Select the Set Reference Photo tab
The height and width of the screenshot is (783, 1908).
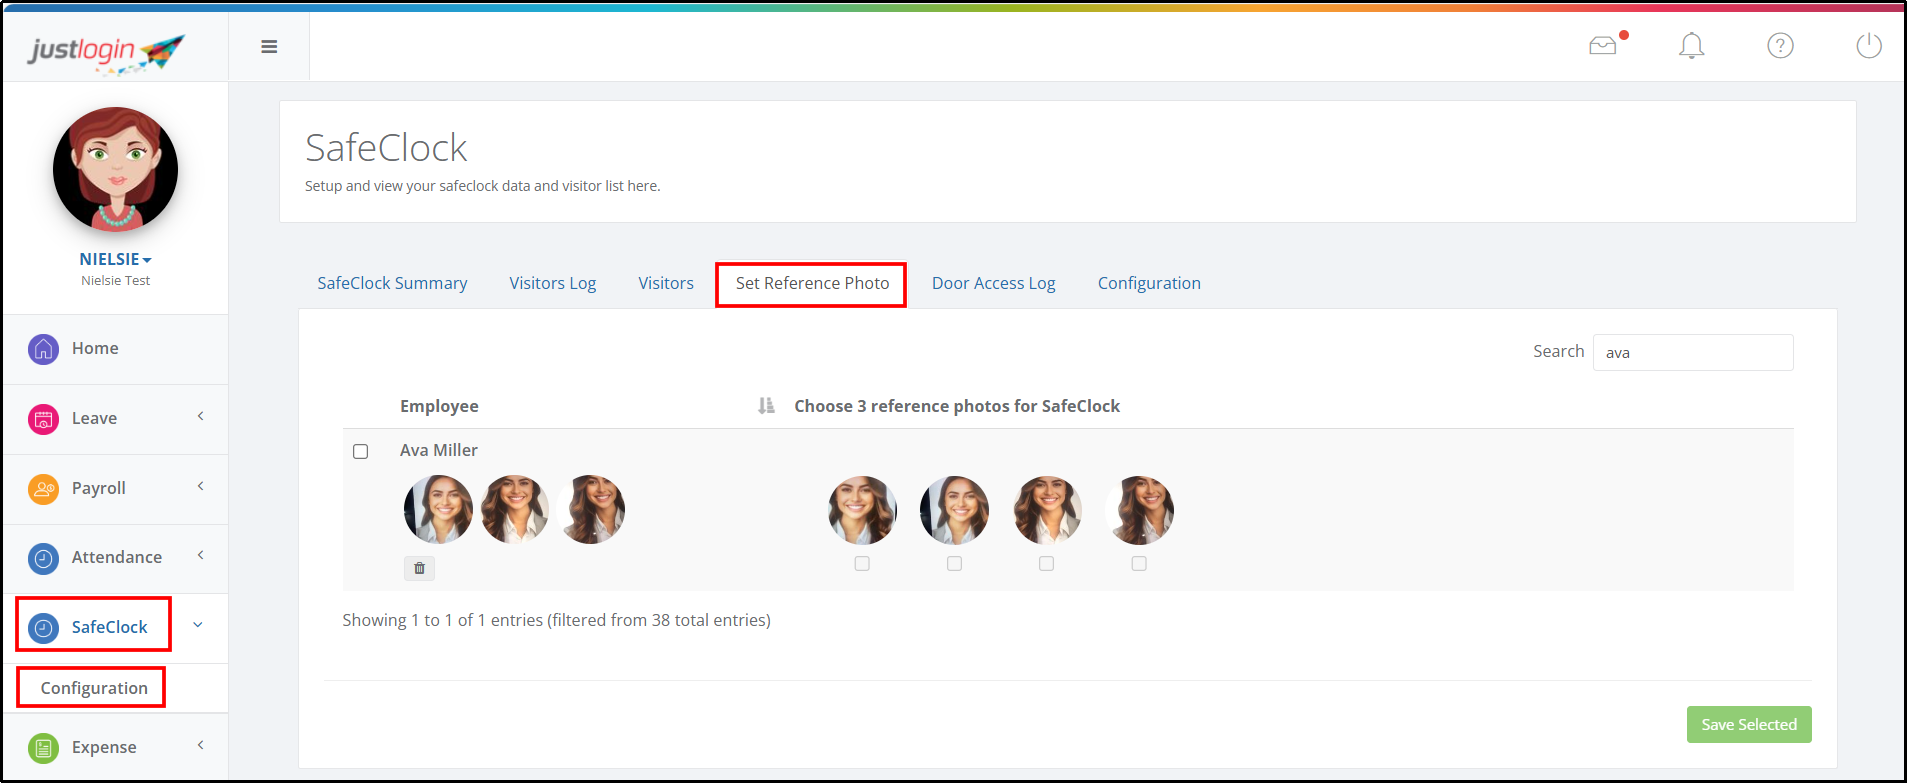(x=812, y=284)
